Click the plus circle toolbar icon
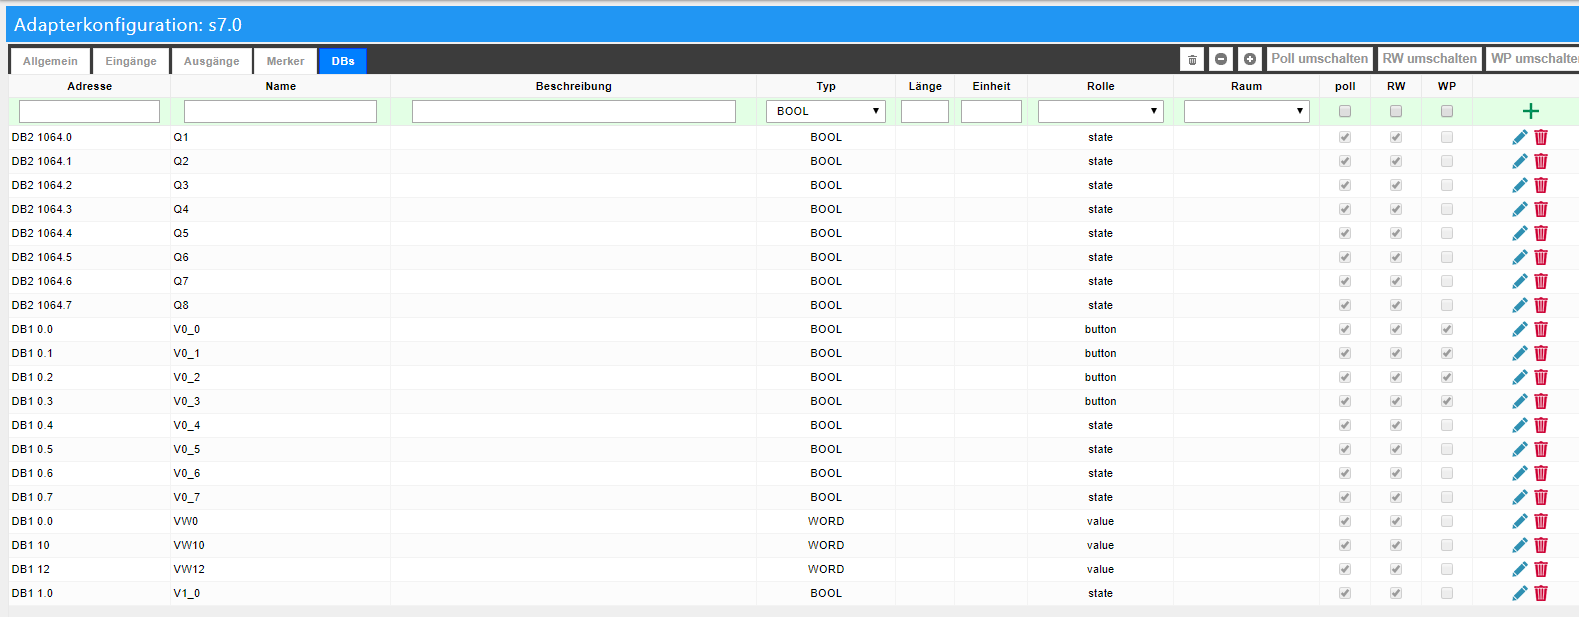The height and width of the screenshot is (617, 1579). (x=1250, y=59)
